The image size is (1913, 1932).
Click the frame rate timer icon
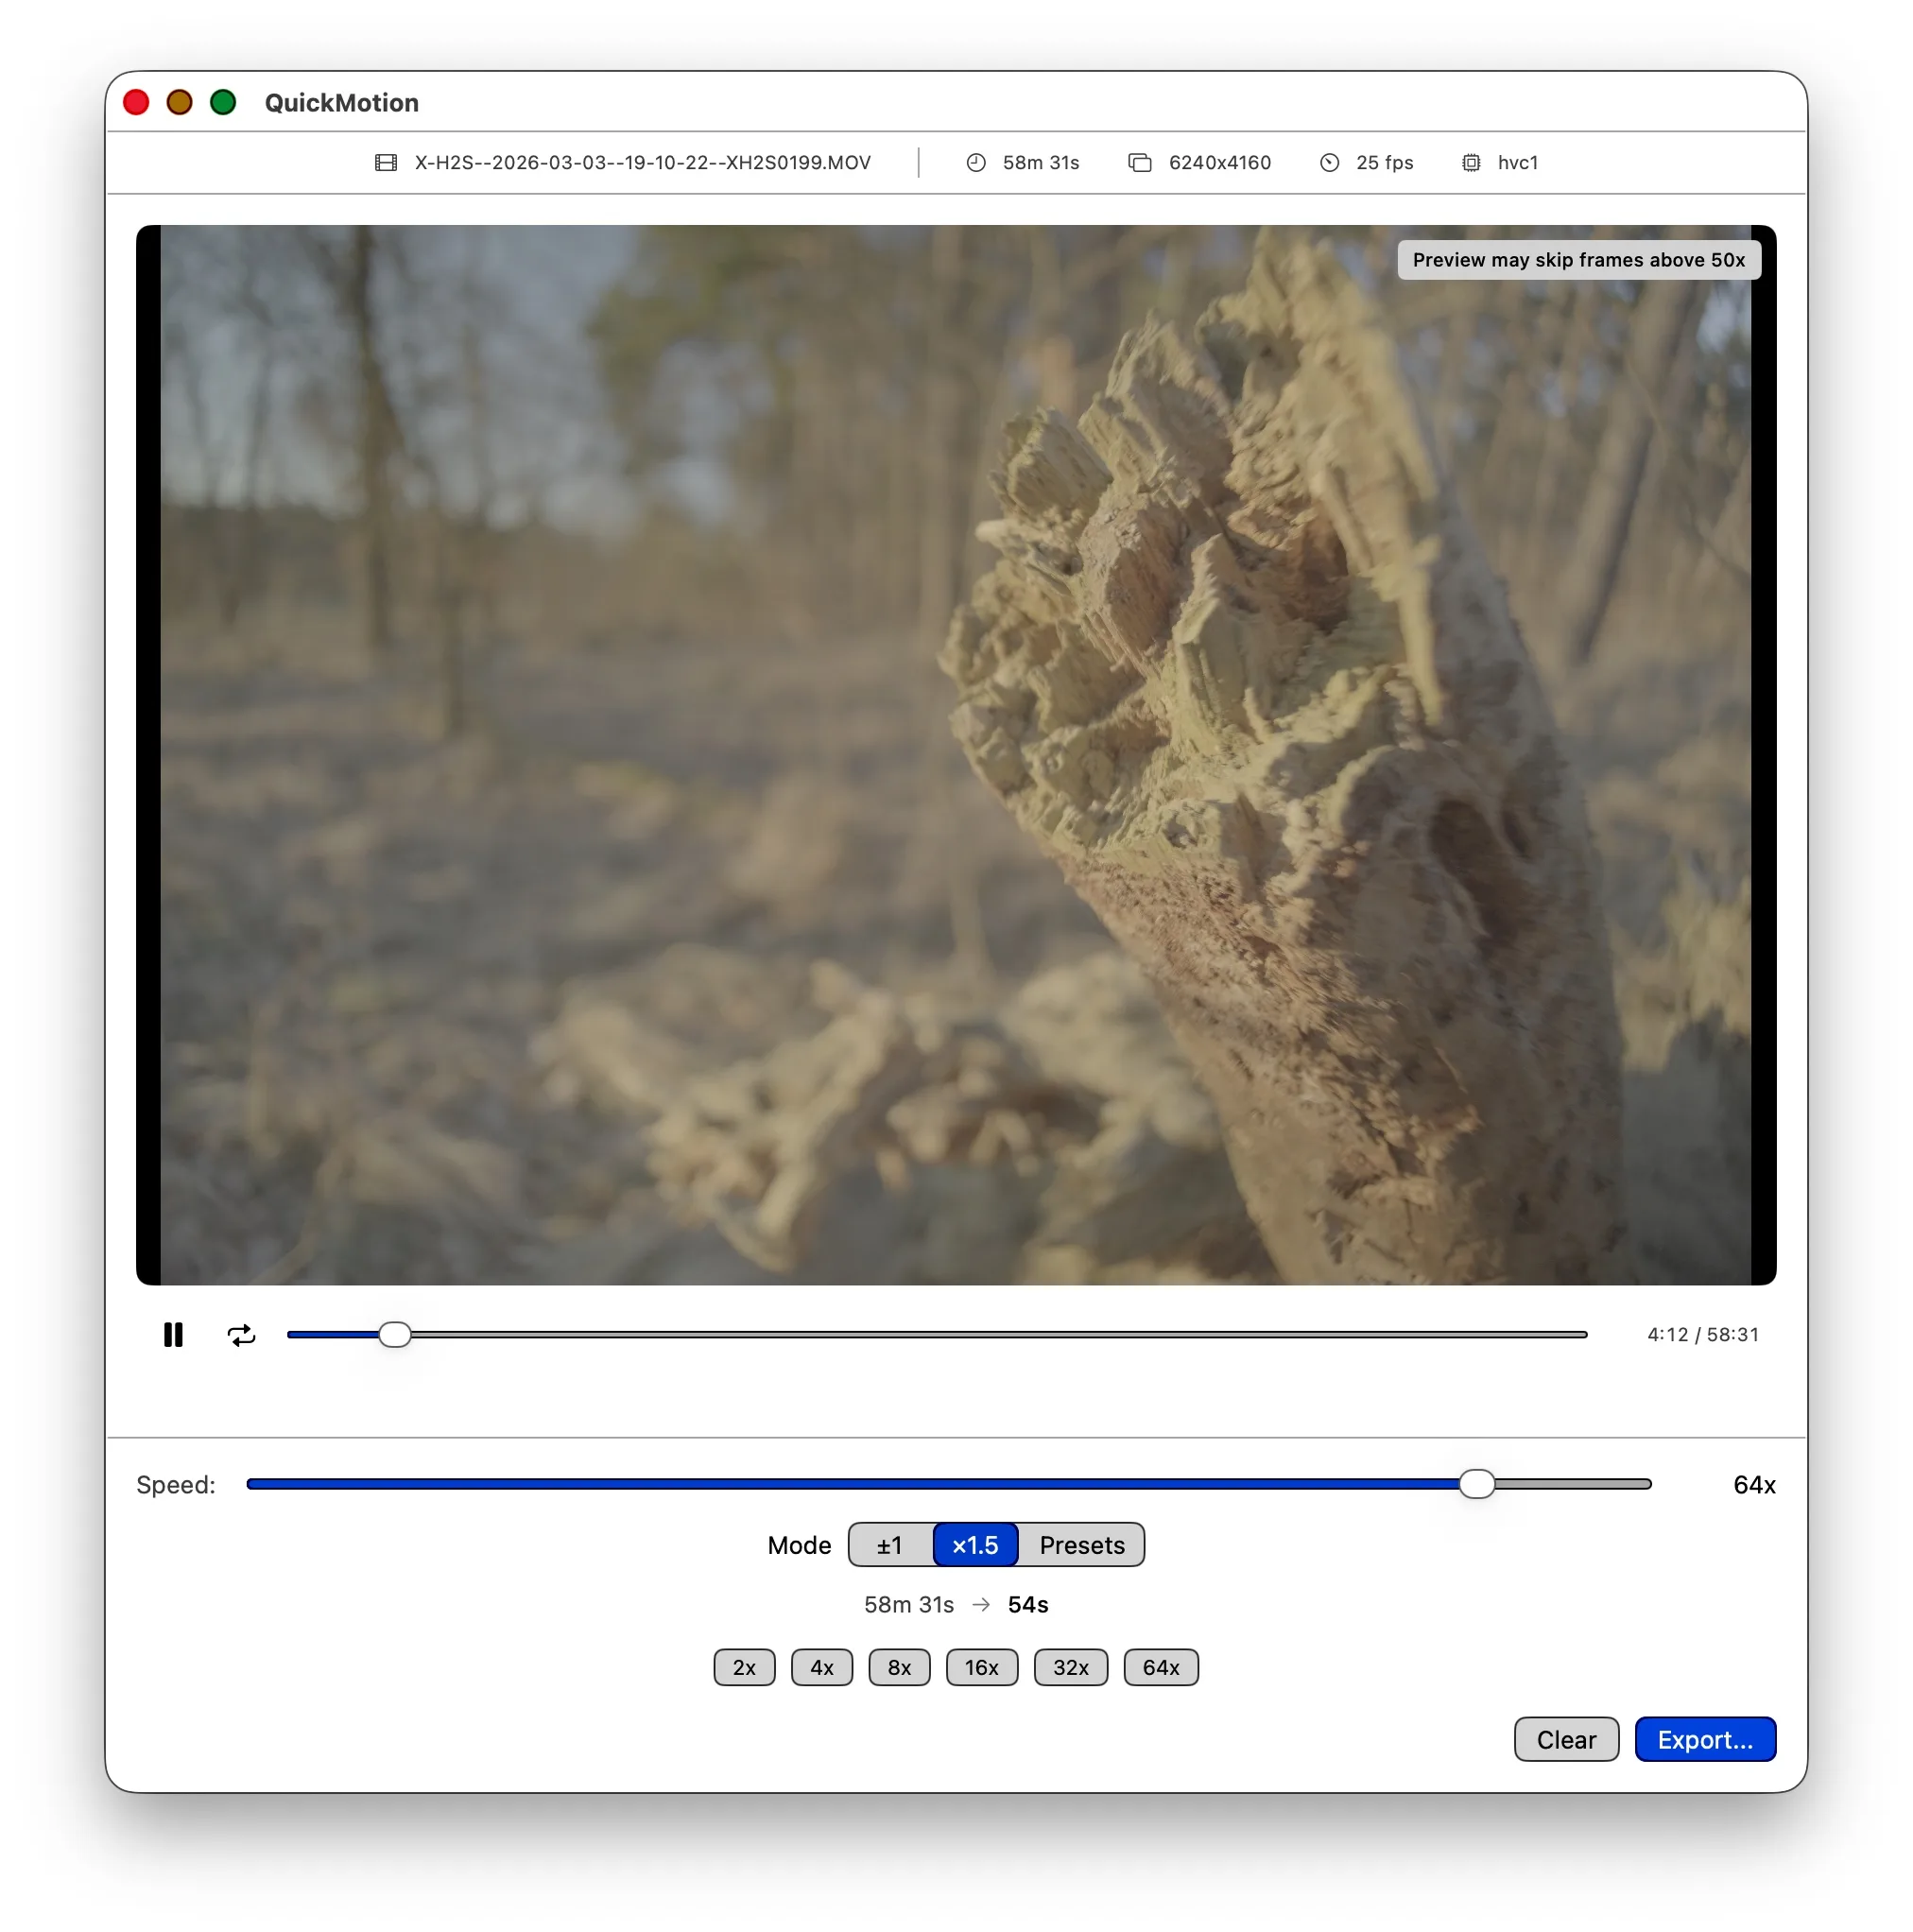(x=1329, y=163)
